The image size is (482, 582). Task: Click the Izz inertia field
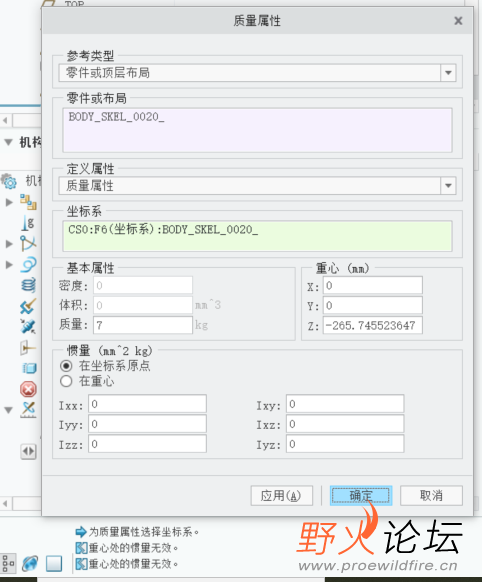[x=147, y=444]
